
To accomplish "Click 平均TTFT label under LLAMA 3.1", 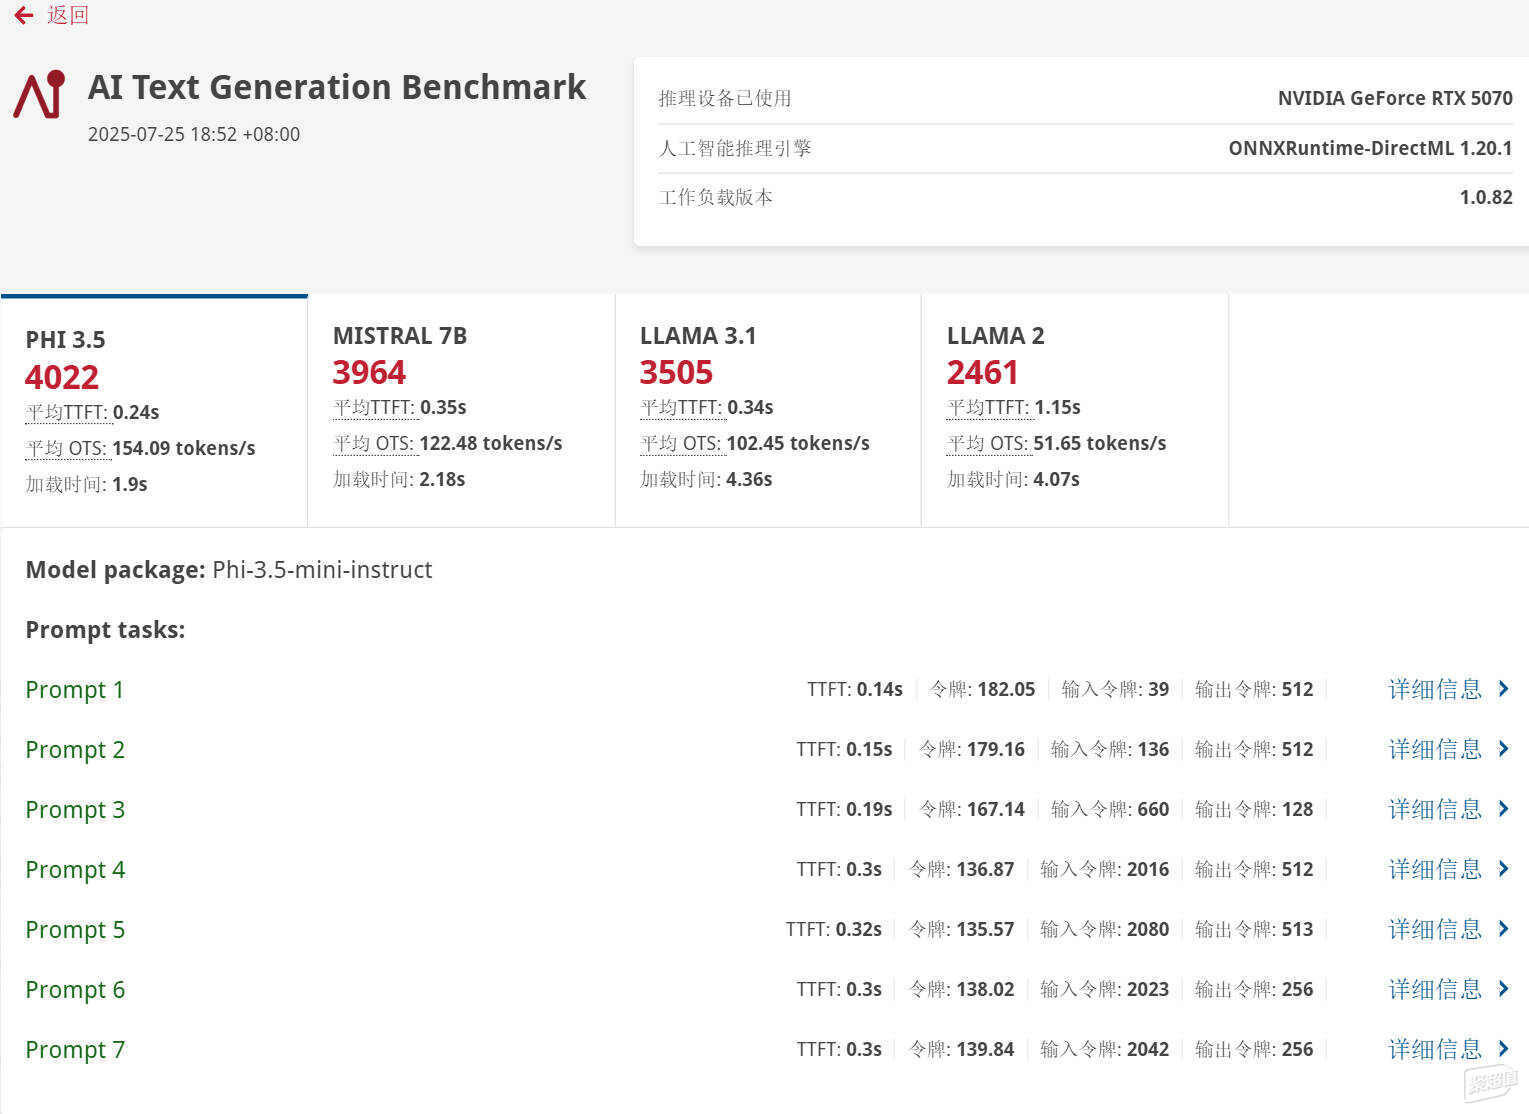I will point(681,407).
